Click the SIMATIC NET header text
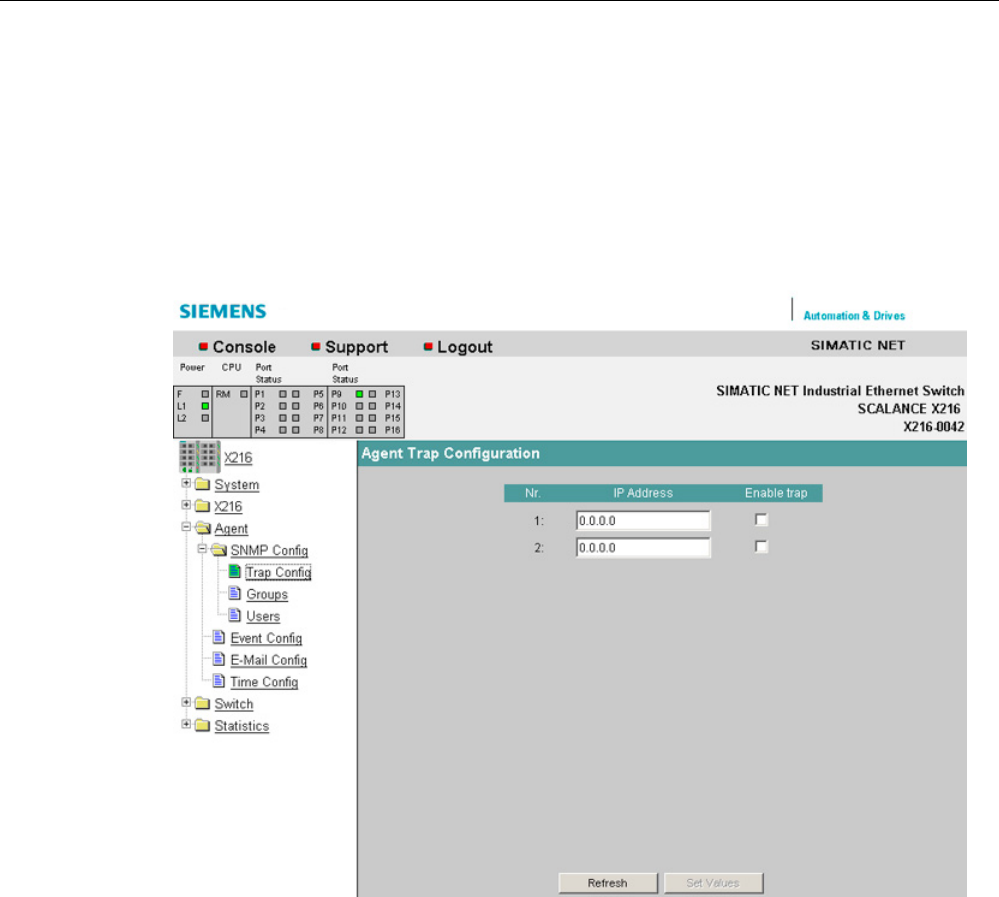Screen dimensions: 999x897 click(x=858, y=345)
